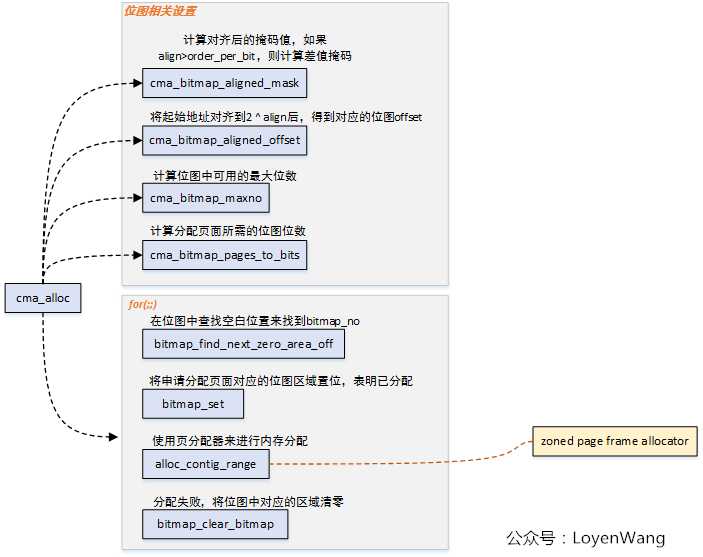Click the alloc_contig_range node

tap(206, 464)
